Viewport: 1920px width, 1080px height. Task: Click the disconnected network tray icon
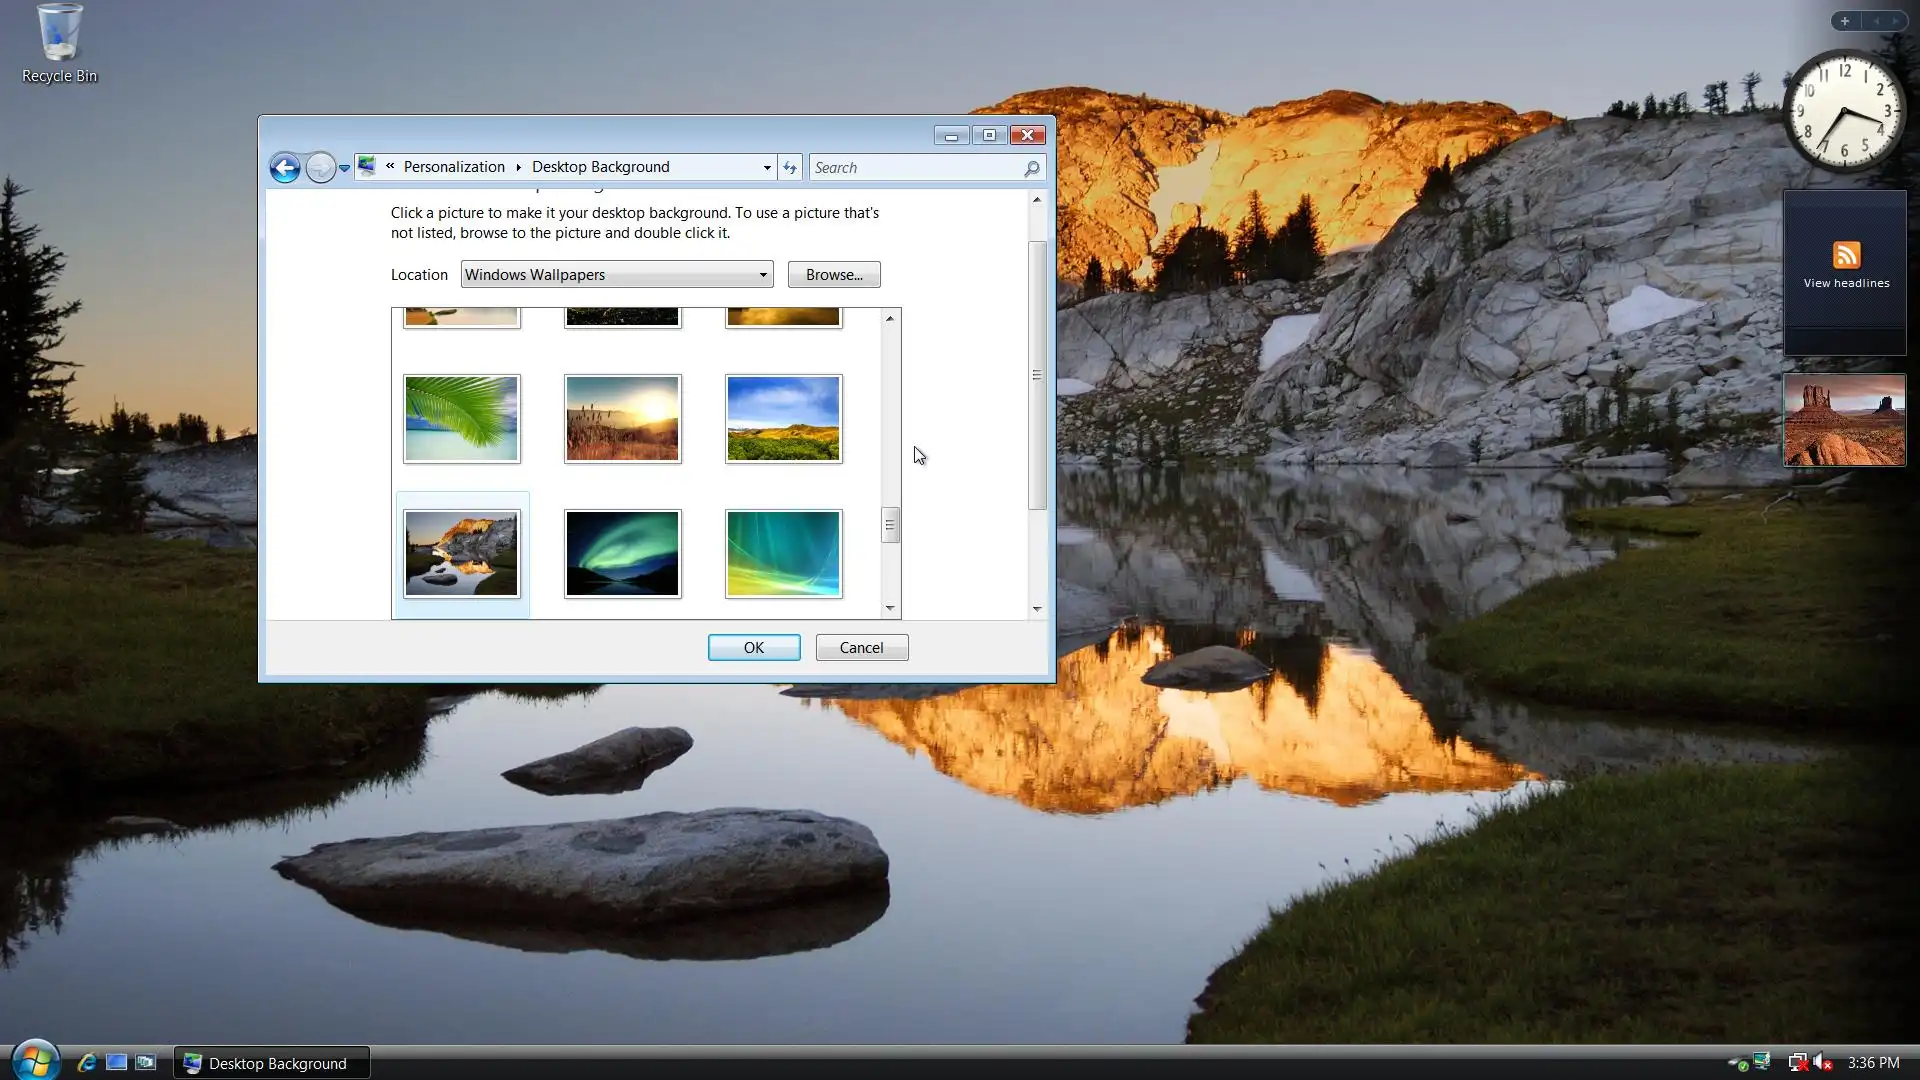1797,1063
